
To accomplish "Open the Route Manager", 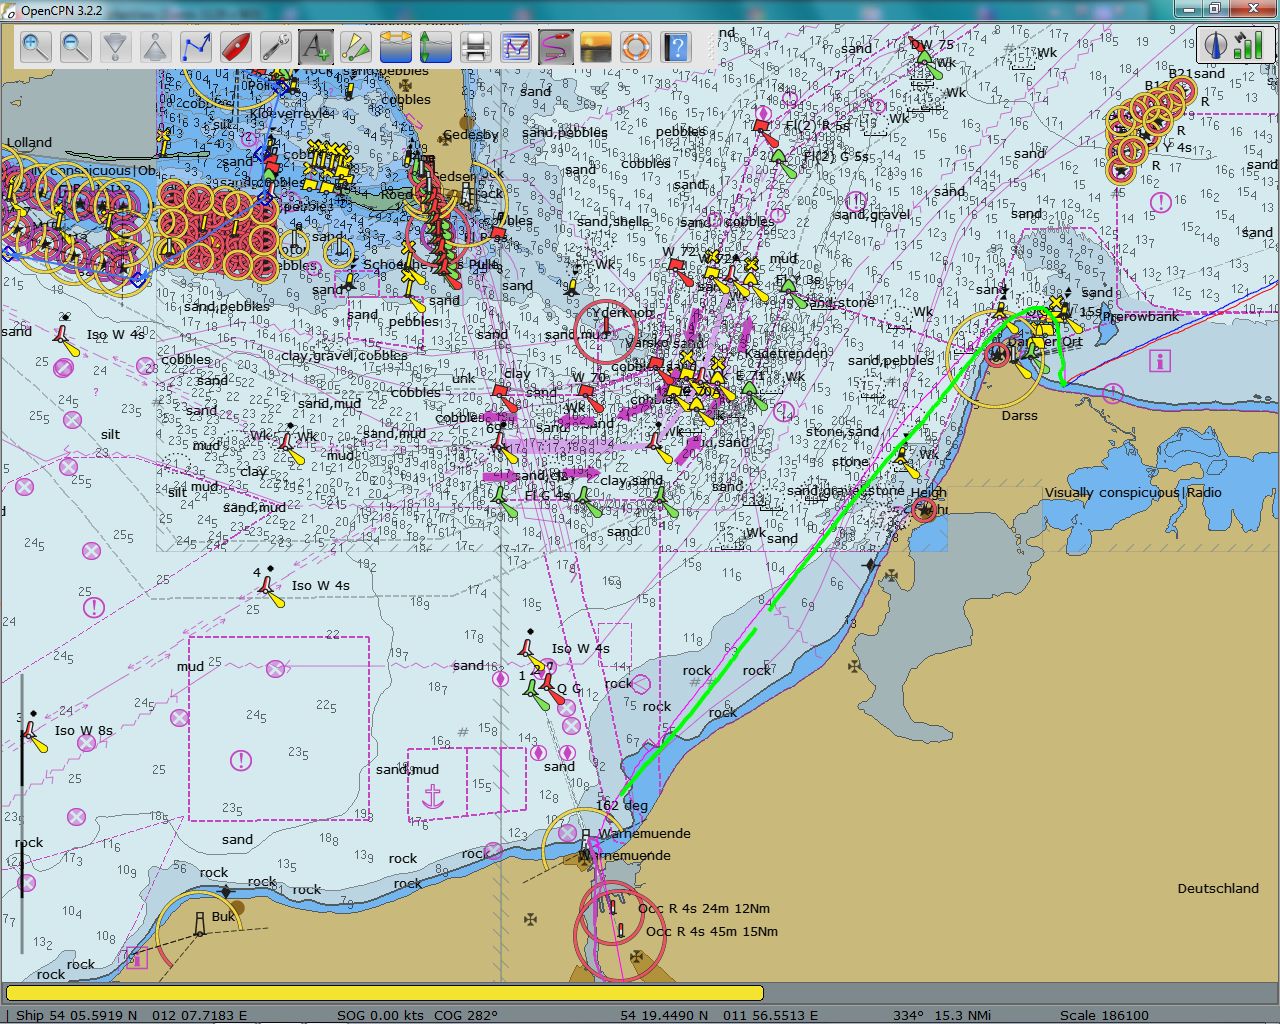I will 516,46.
